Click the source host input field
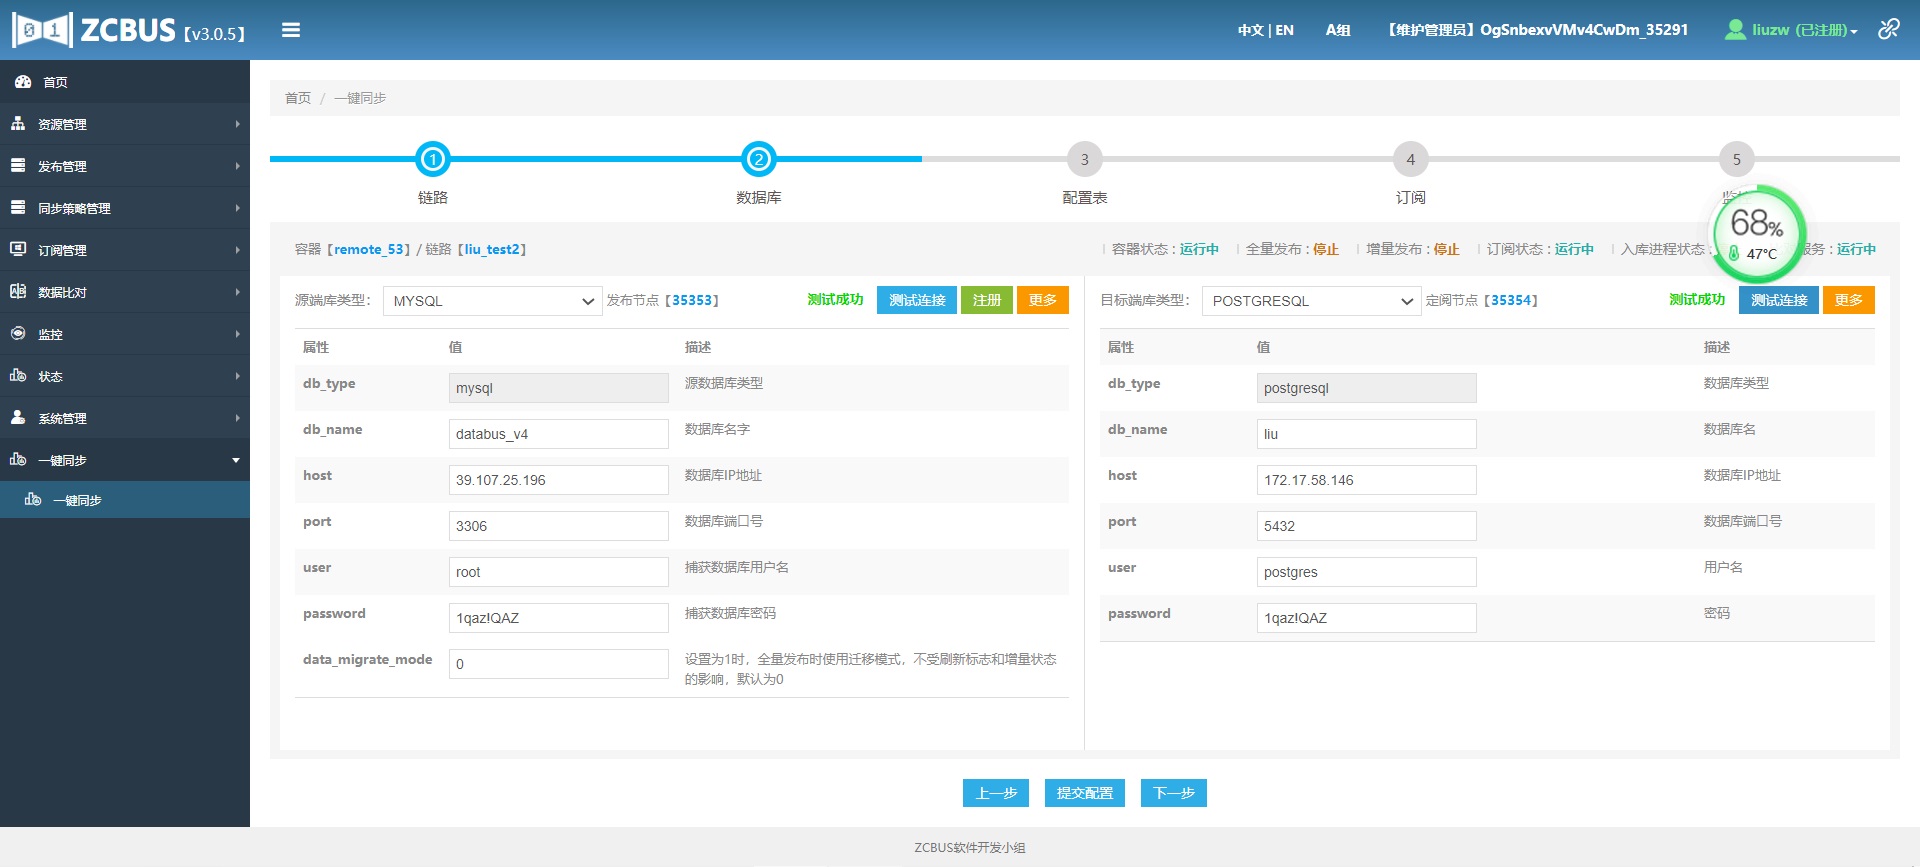This screenshot has width=1920, height=867. click(x=558, y=480)
